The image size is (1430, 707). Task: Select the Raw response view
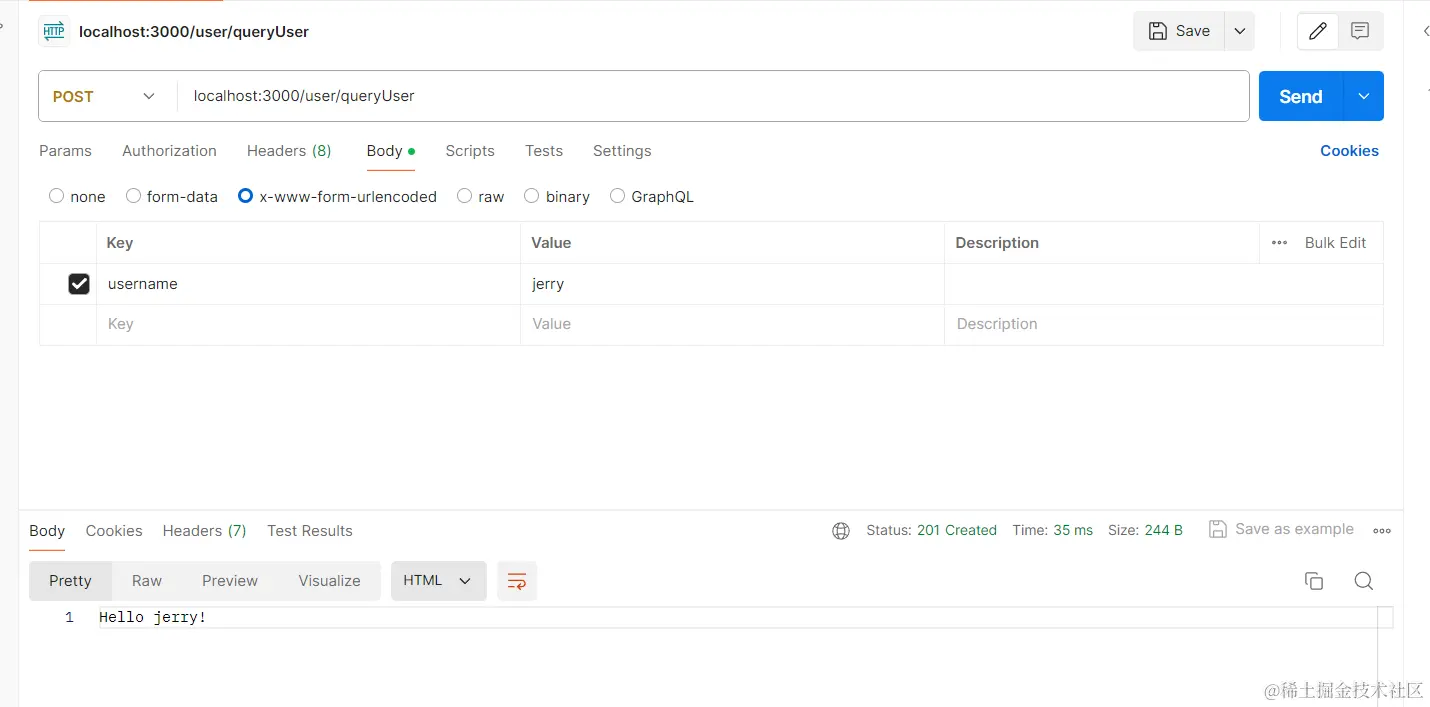click(x=147, y=581)
